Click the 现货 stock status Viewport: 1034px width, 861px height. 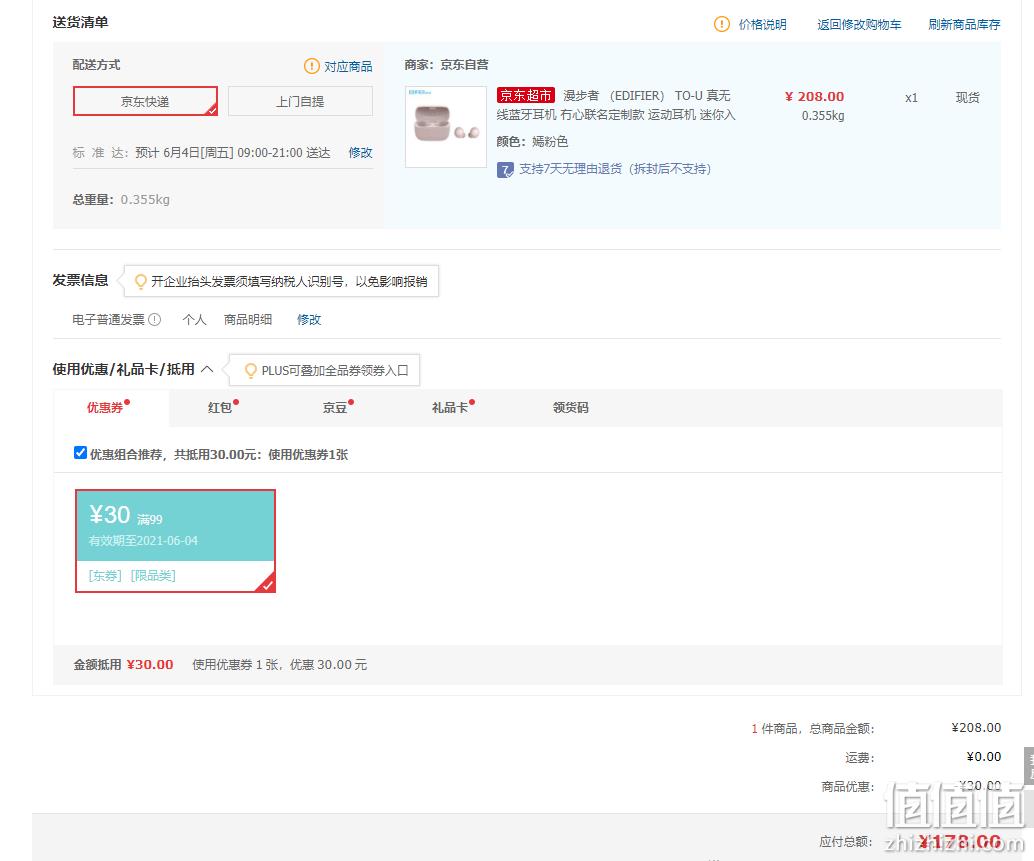click(x=967, y=98)
